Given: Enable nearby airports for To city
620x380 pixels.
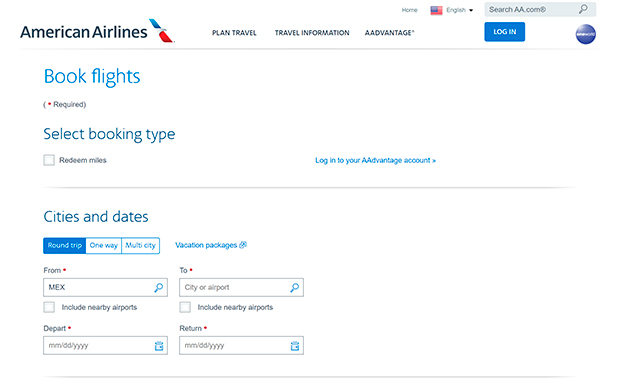Looking at the screenshot, I should 185,307.
